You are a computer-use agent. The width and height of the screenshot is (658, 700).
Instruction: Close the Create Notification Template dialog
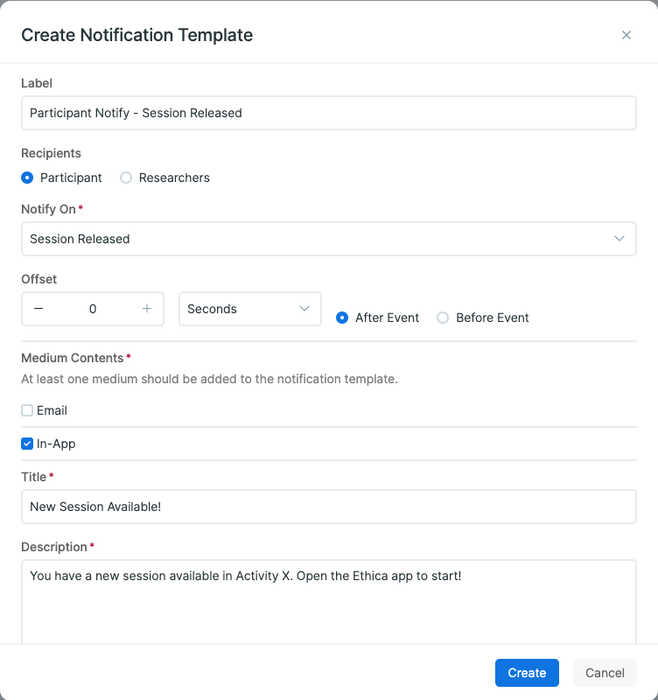point(626,35)
